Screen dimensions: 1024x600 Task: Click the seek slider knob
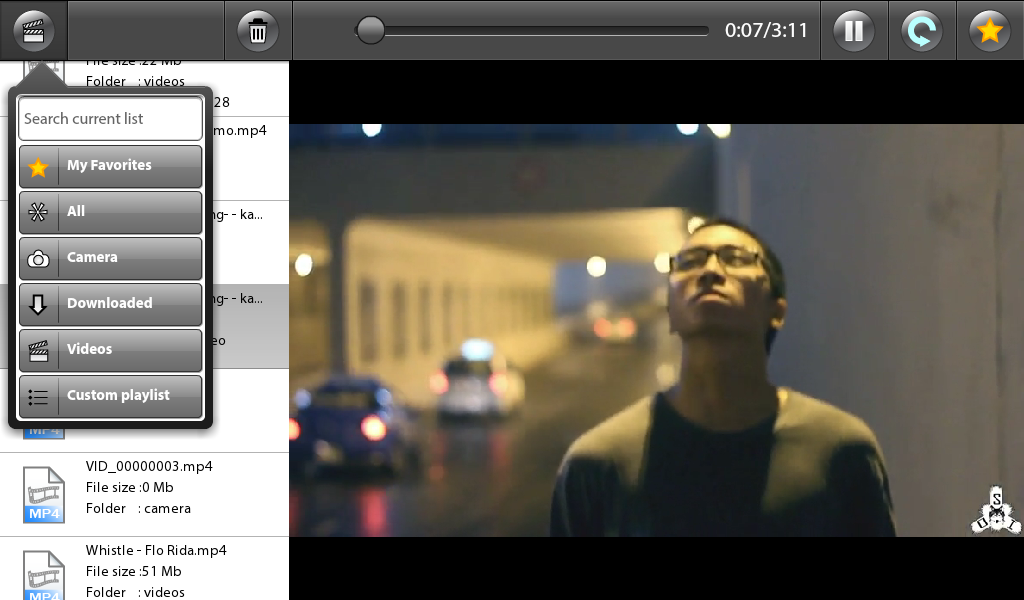tap(370, 31)
